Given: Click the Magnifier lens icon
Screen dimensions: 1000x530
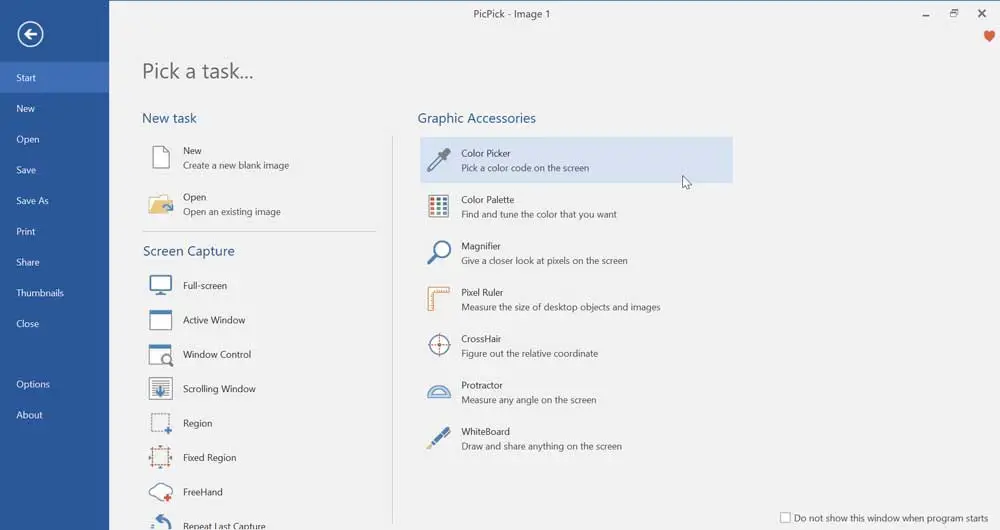Looking at the screenshot, I should (439, 253).
